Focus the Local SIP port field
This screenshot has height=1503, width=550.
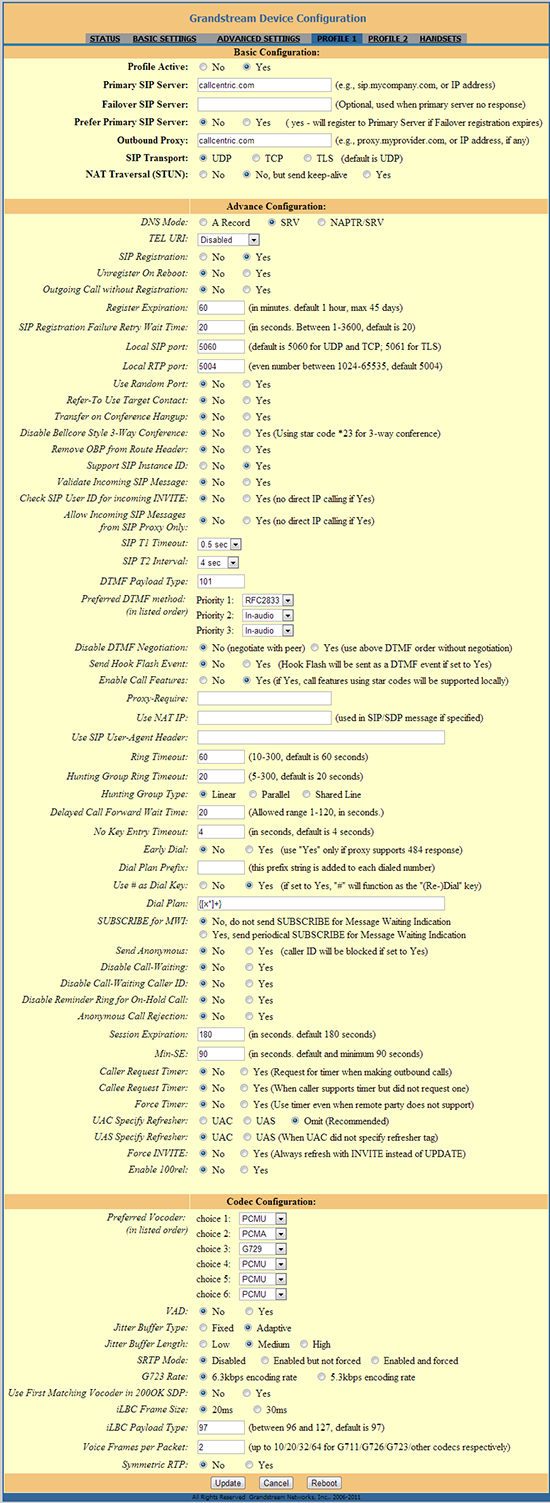(221, 346)
